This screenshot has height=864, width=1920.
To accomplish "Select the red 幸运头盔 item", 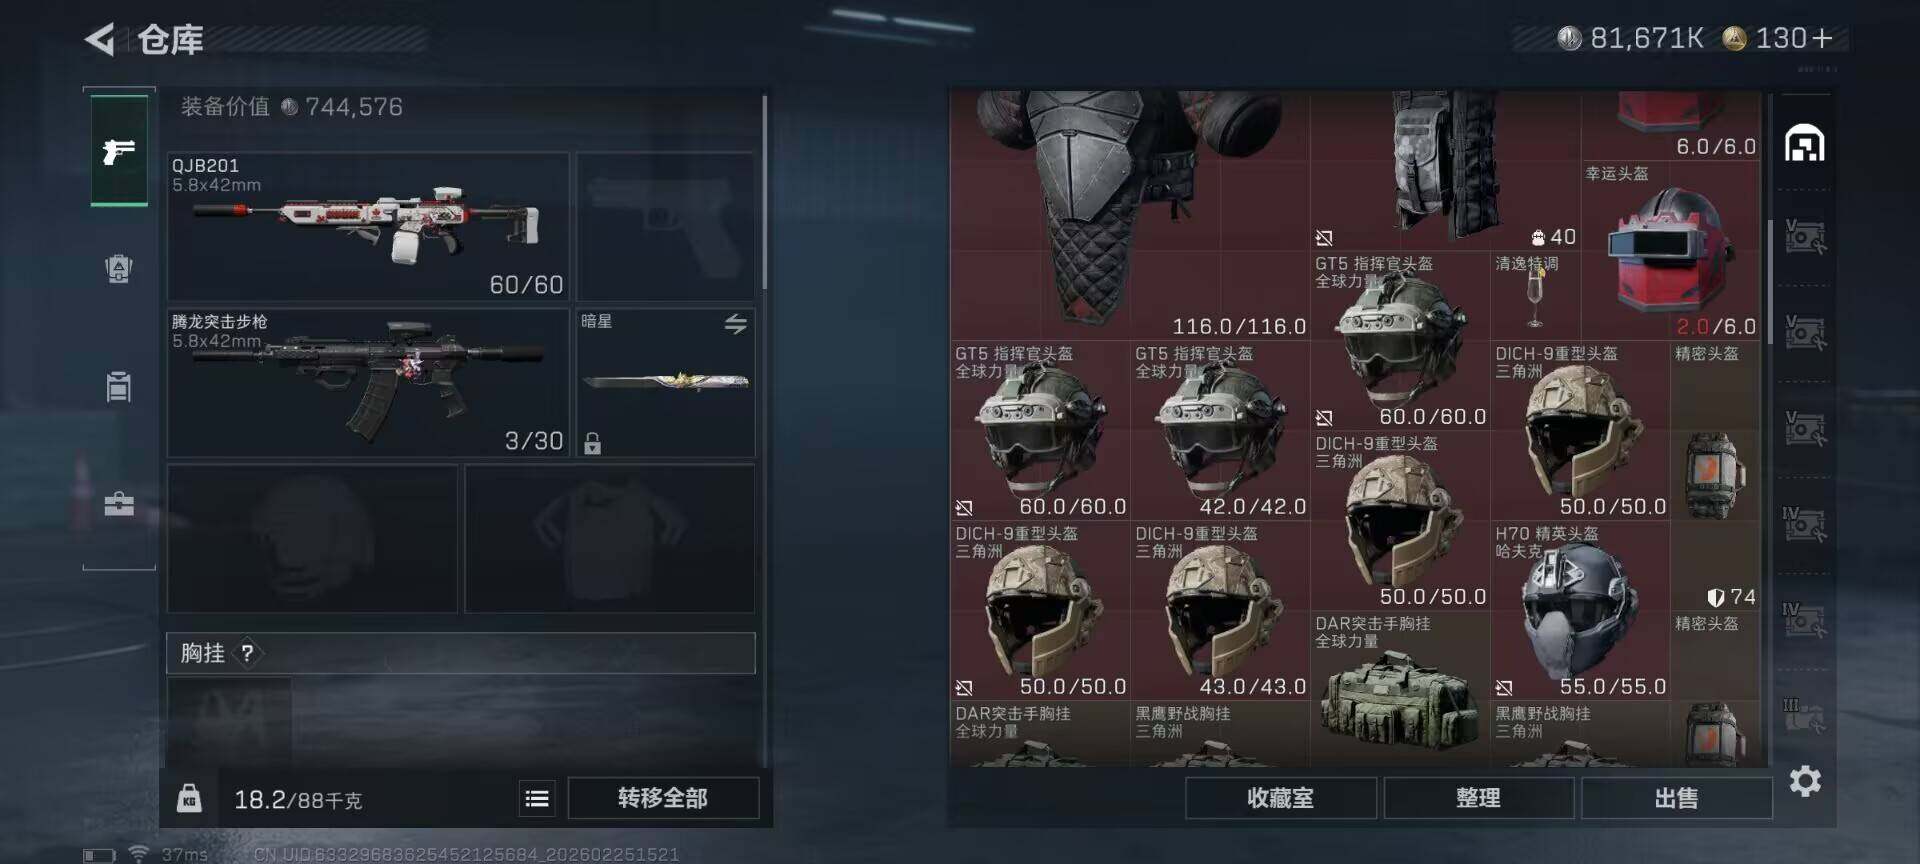I will (1670, 251).
